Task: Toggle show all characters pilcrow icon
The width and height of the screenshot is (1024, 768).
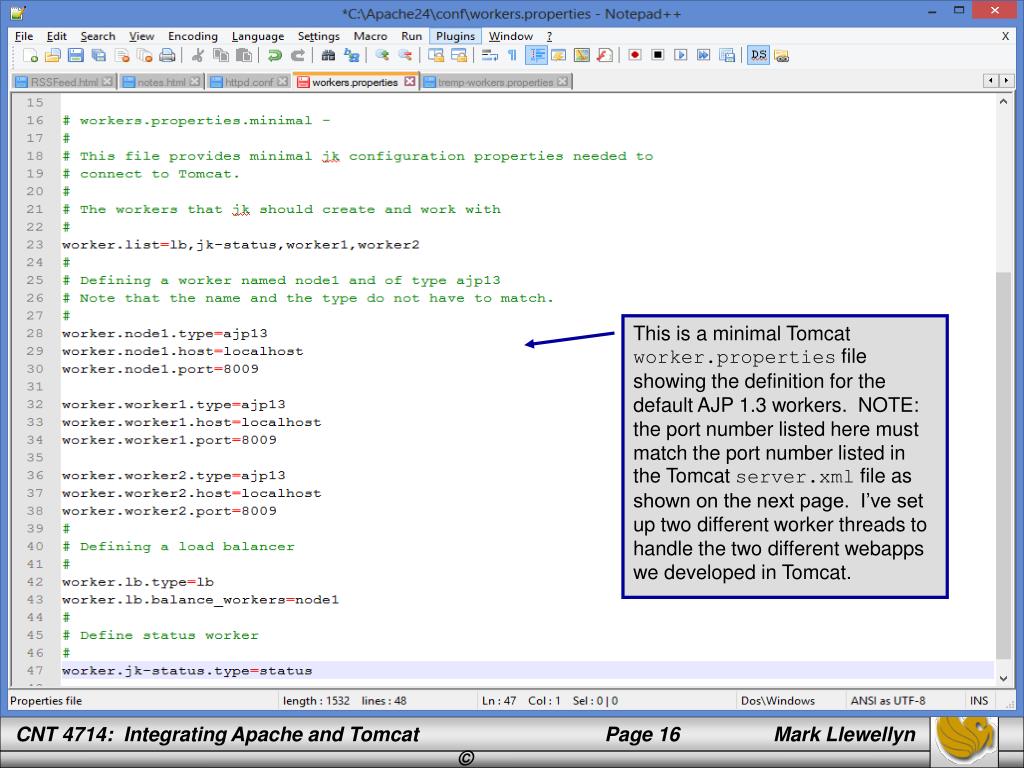Action: [x=513, y=56]
